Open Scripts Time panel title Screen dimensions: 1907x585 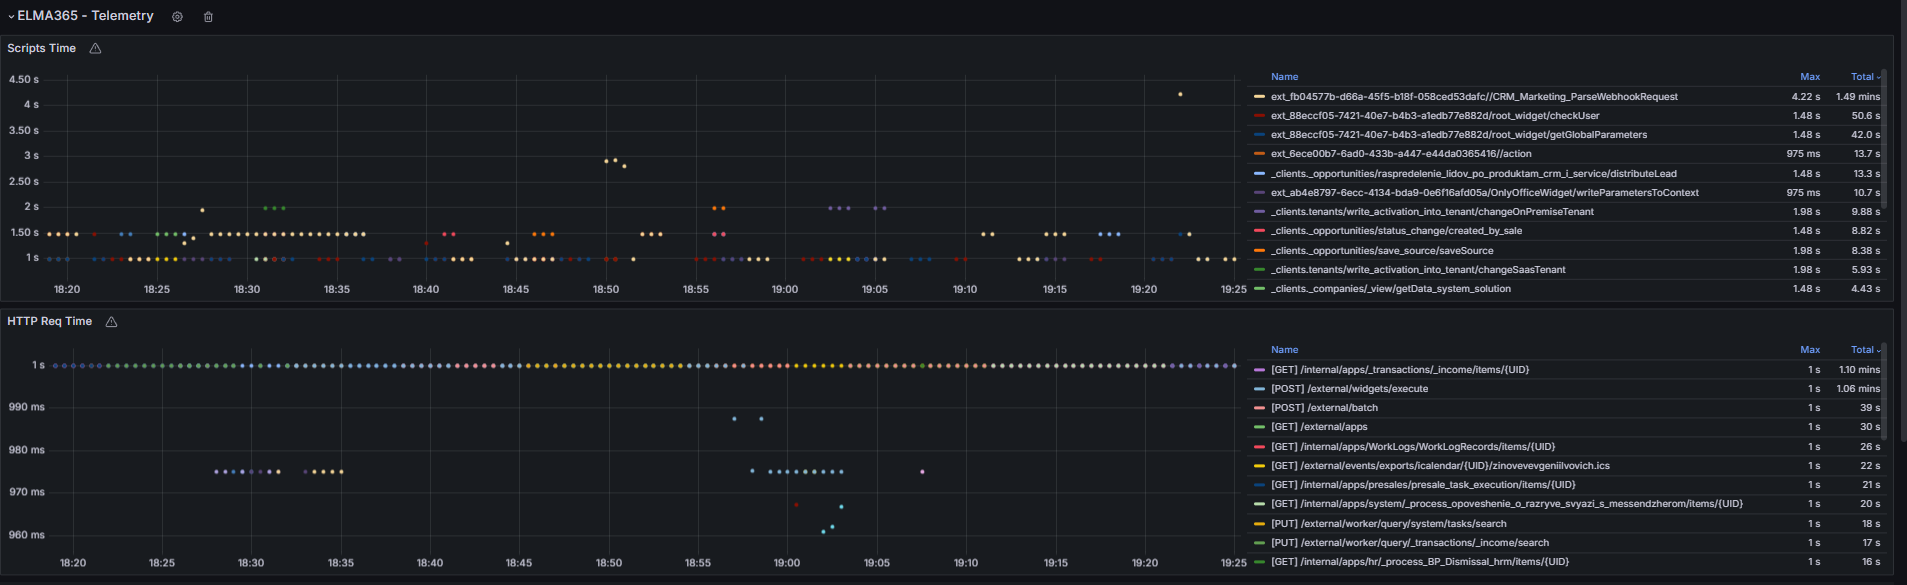[x=41, y=48]
